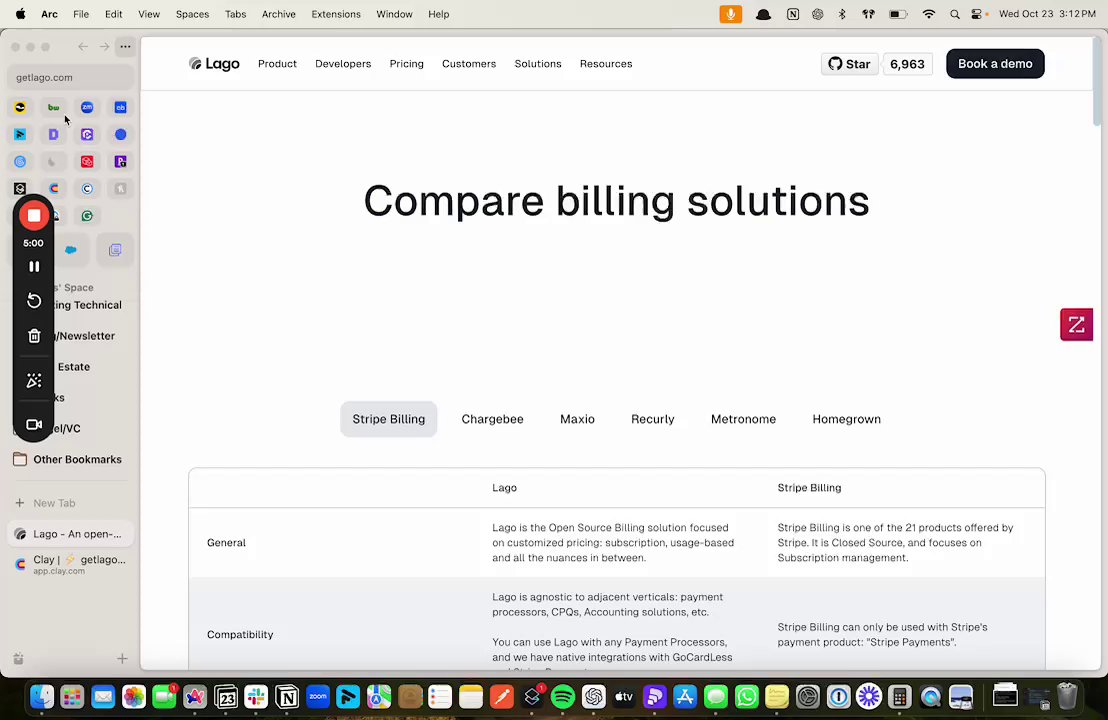
Task: Open Slack from the dock
Action: [256, 697]
